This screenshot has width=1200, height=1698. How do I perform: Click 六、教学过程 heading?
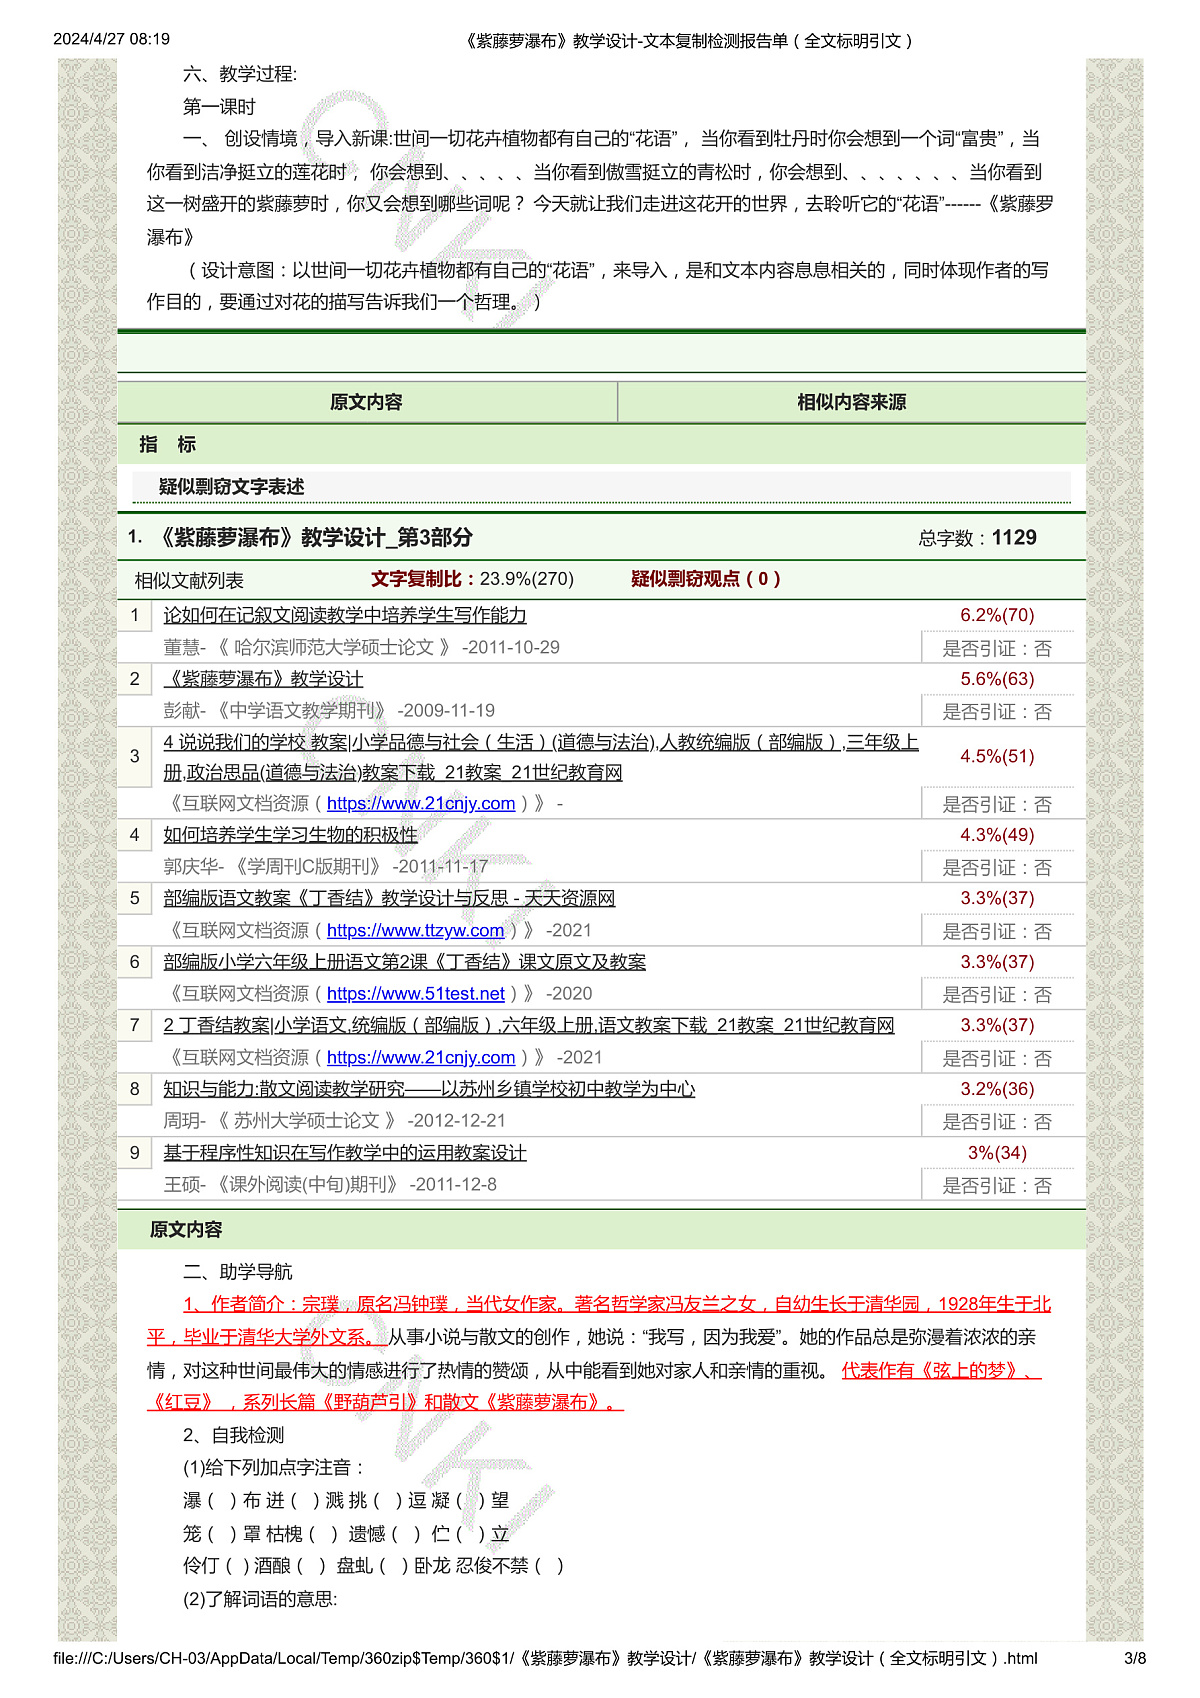240,74
